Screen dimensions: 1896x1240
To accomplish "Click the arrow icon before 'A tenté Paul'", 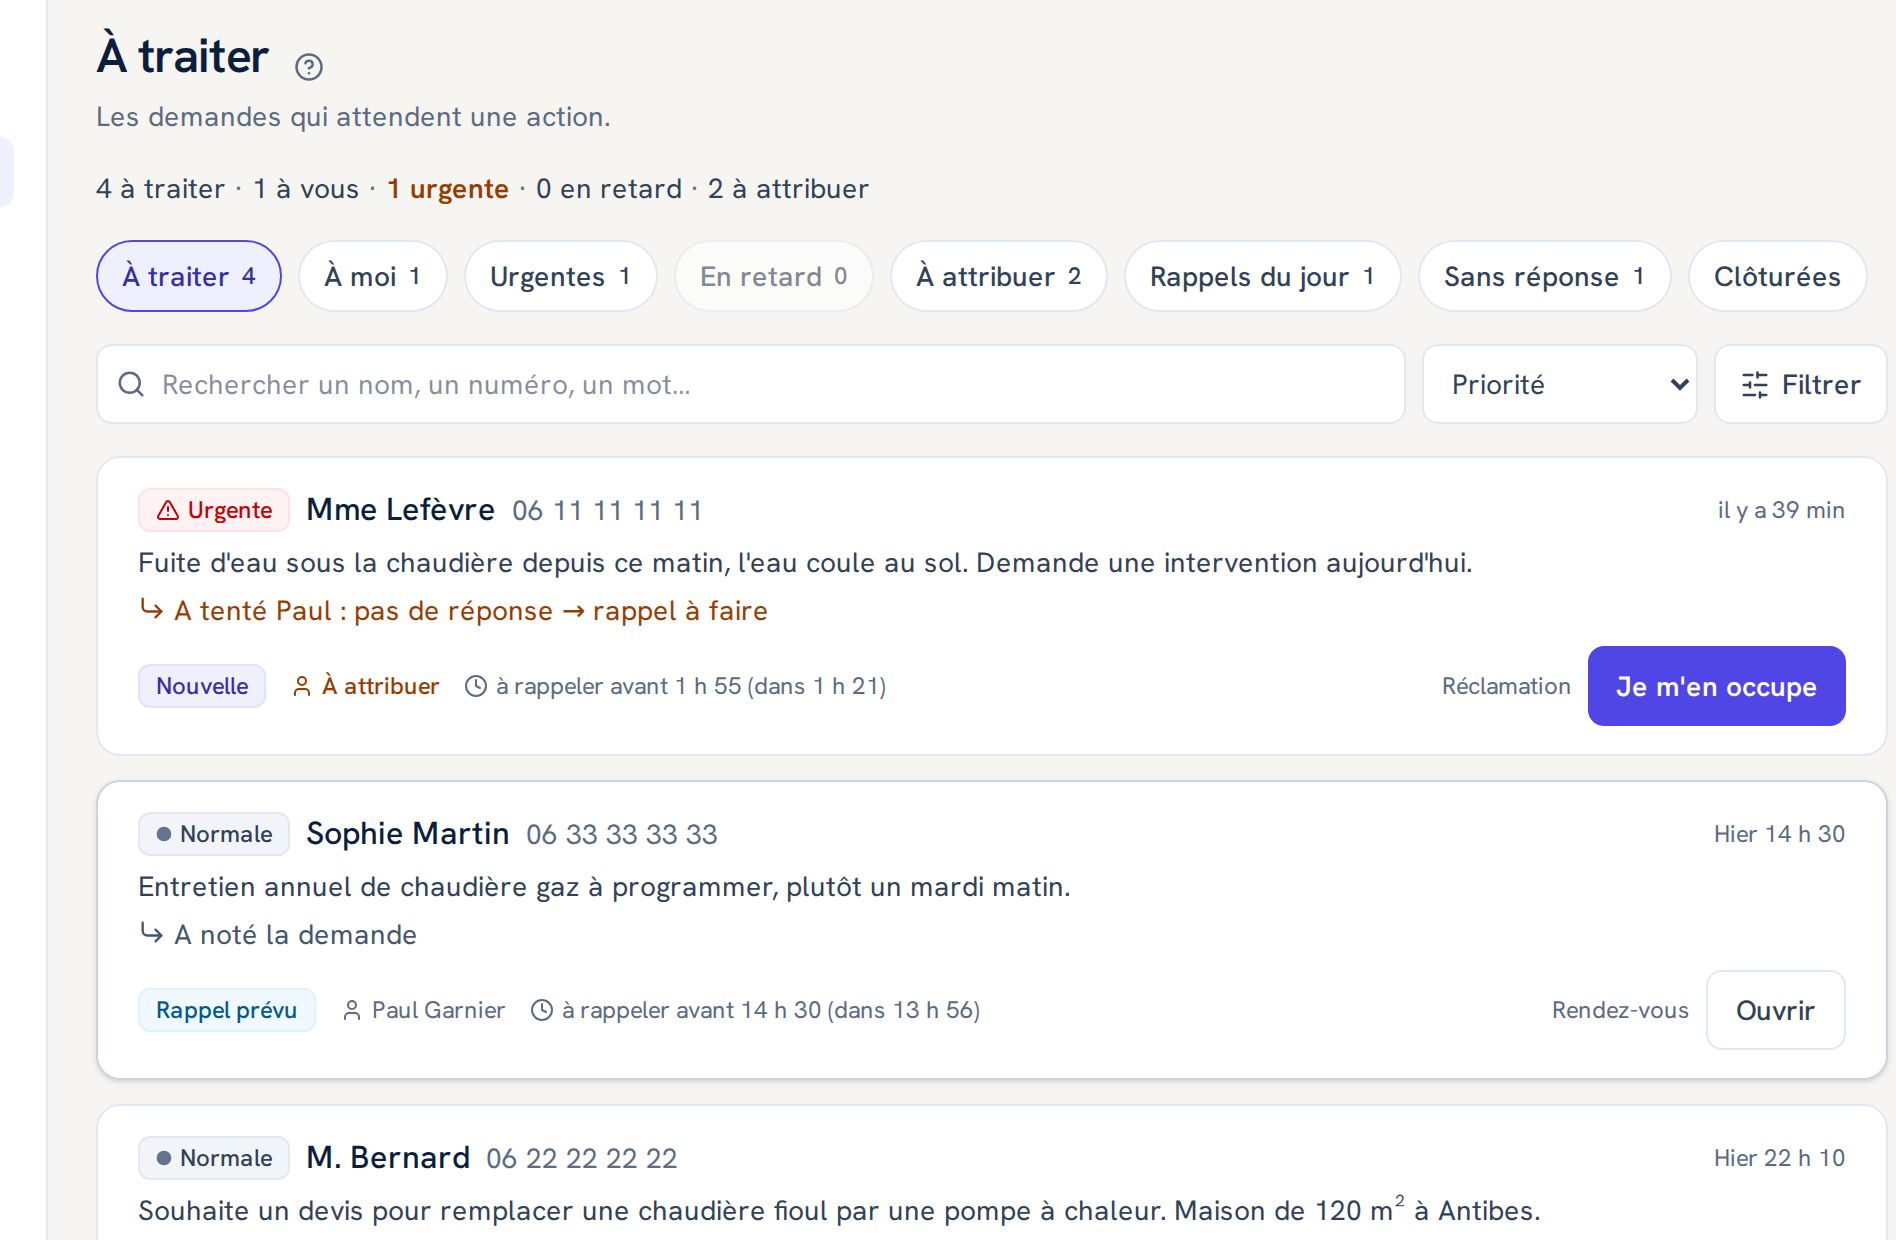I will click(x=151, y=609).
